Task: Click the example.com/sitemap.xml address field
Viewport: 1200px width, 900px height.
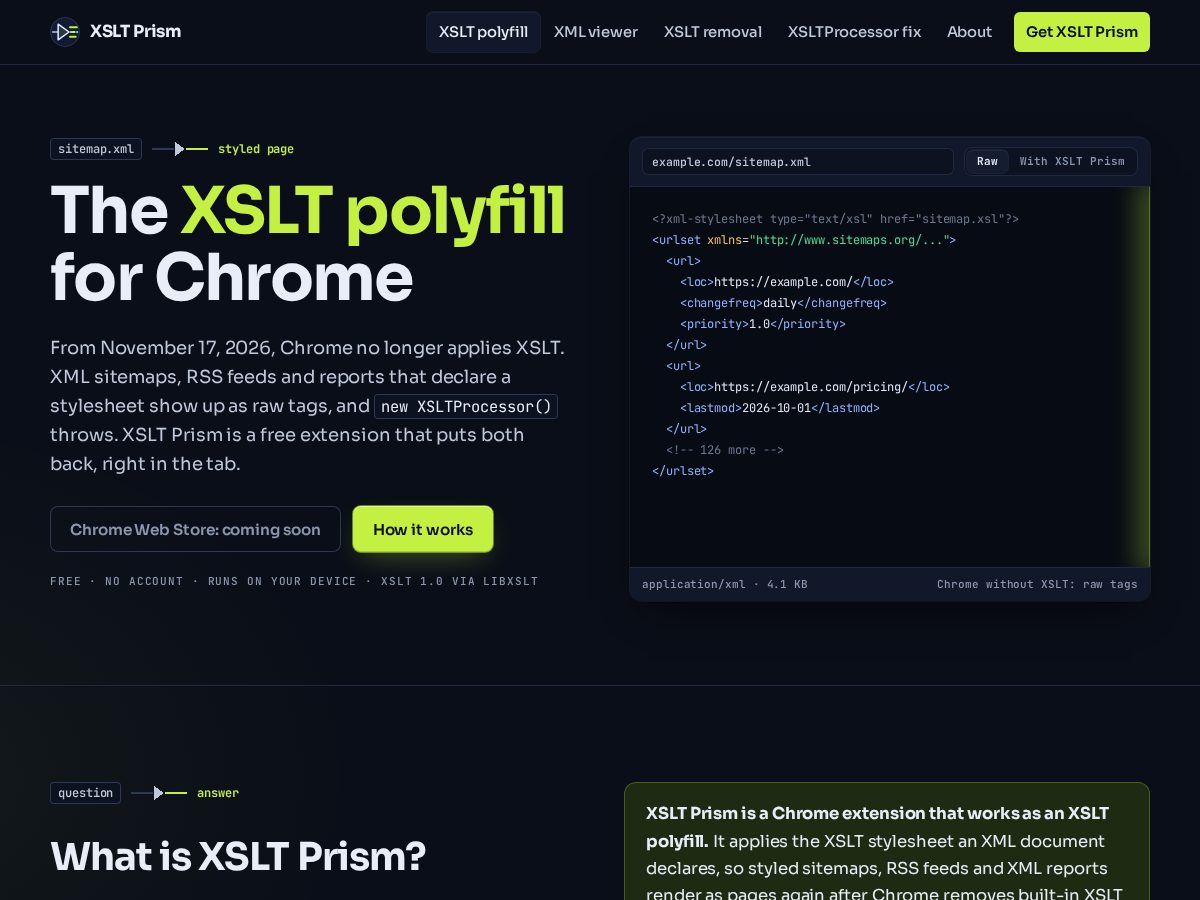Action: coord(797,161)
